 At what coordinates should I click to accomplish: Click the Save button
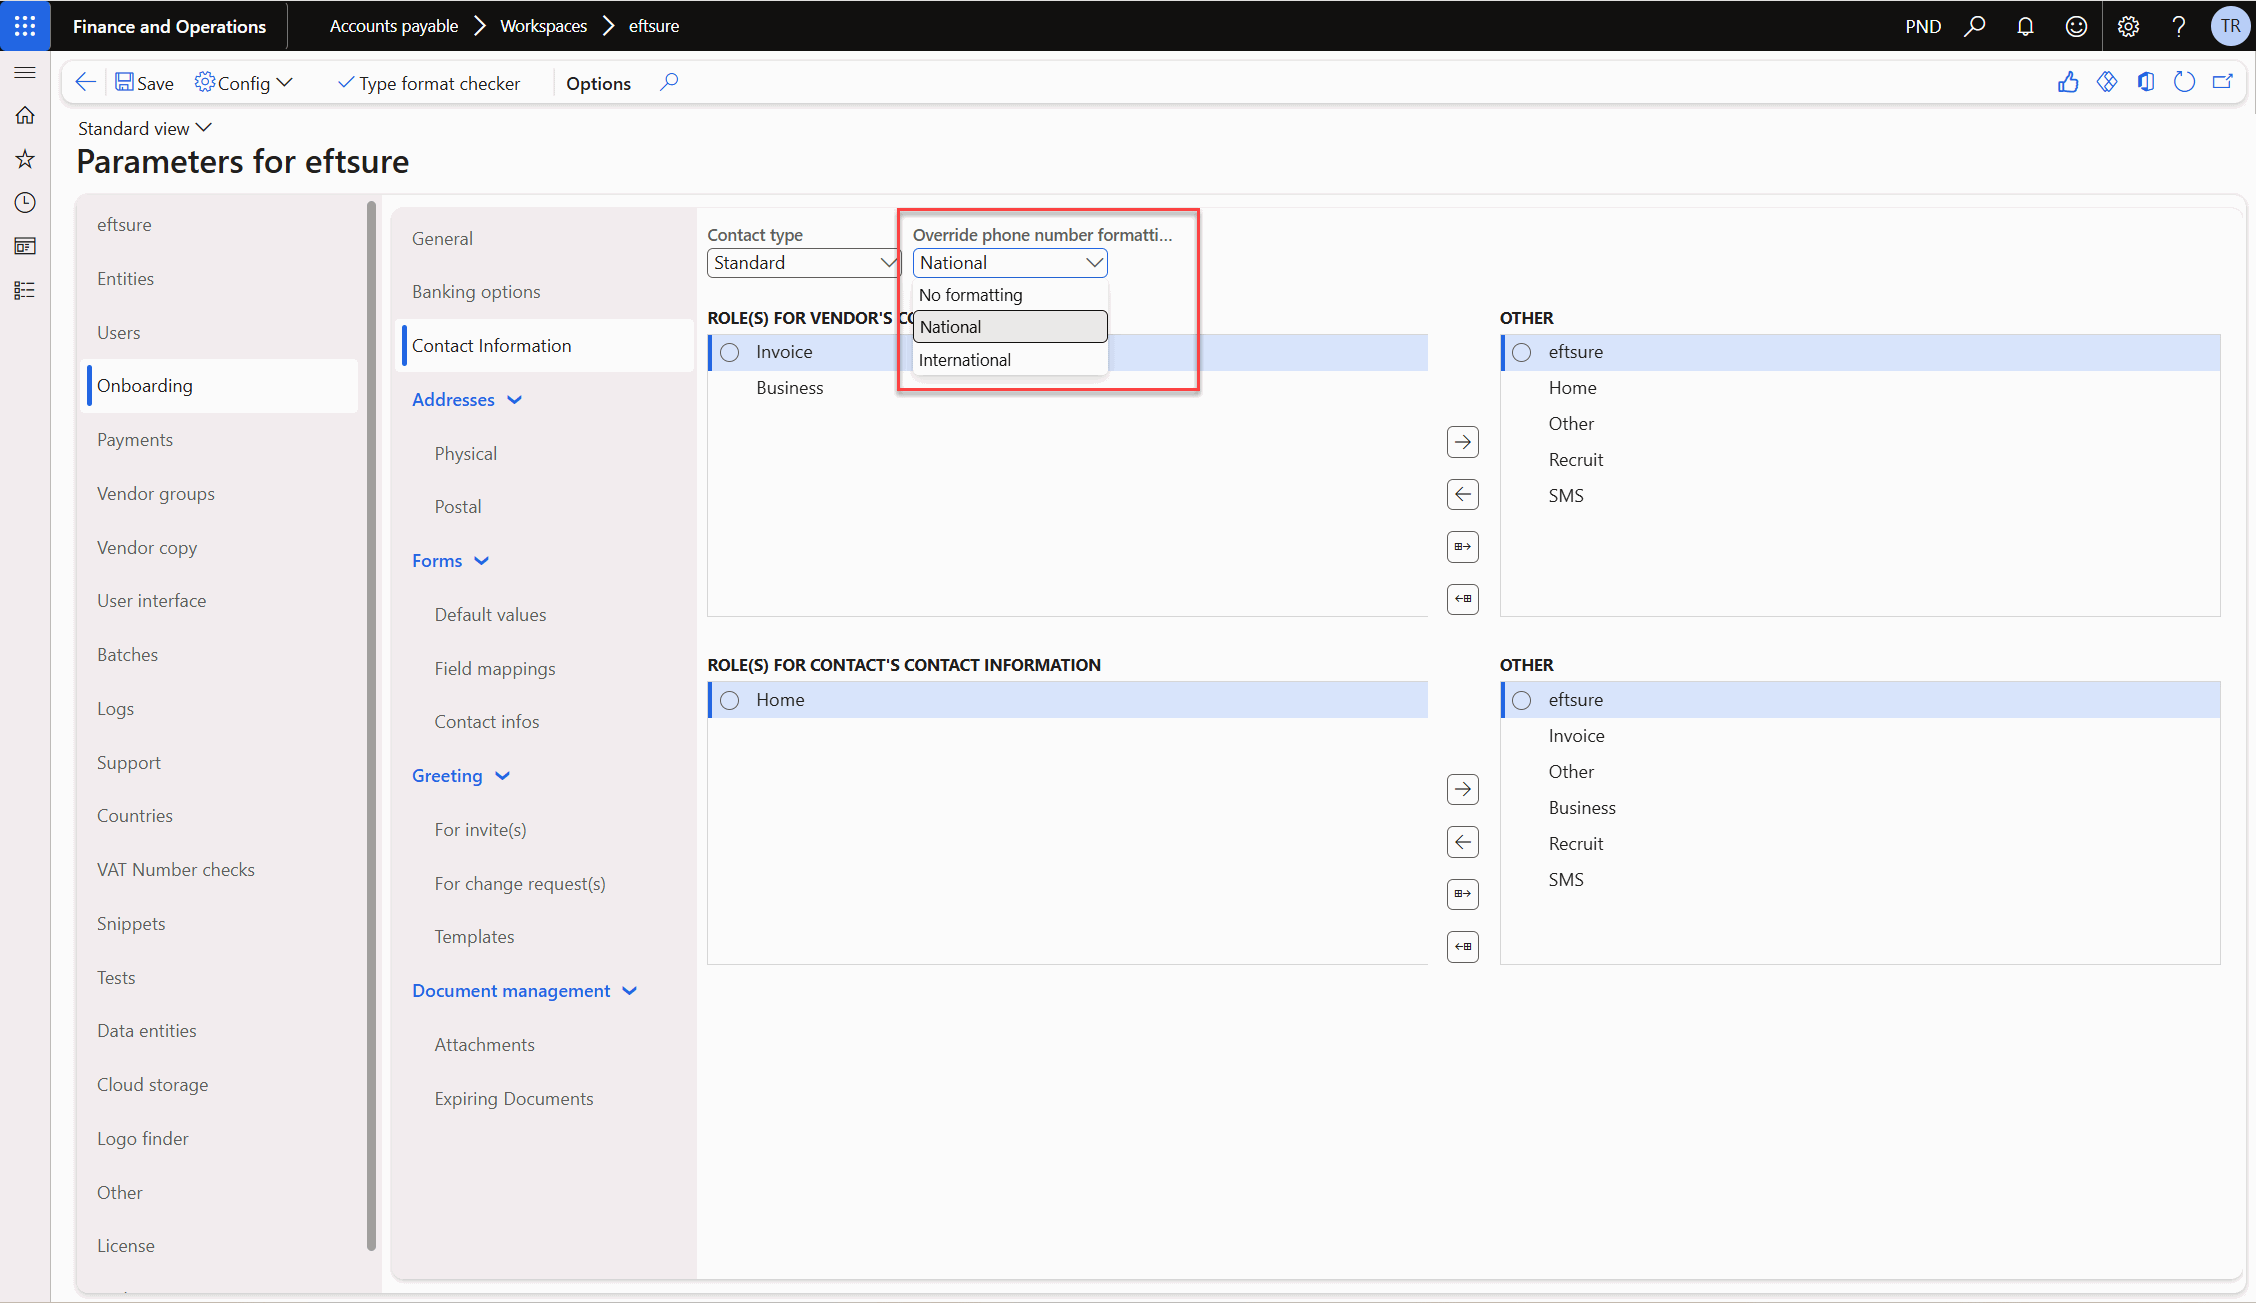point(145,83)
